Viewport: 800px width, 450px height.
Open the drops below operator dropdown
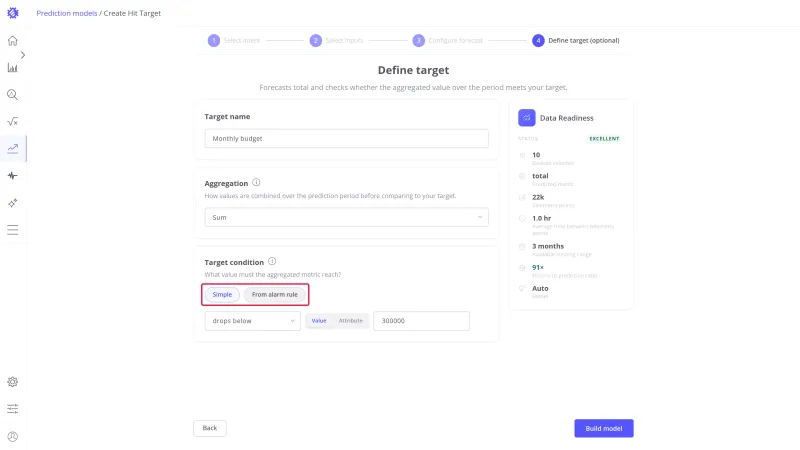[x=253, y=321]
